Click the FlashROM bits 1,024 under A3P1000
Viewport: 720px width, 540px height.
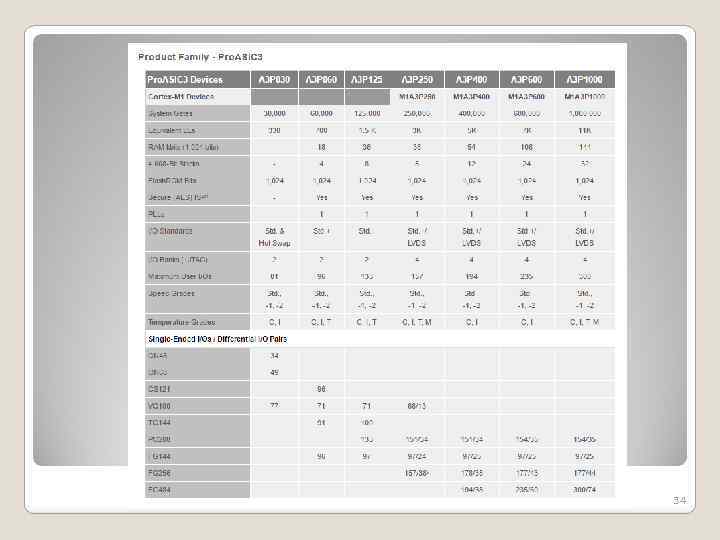585,180
